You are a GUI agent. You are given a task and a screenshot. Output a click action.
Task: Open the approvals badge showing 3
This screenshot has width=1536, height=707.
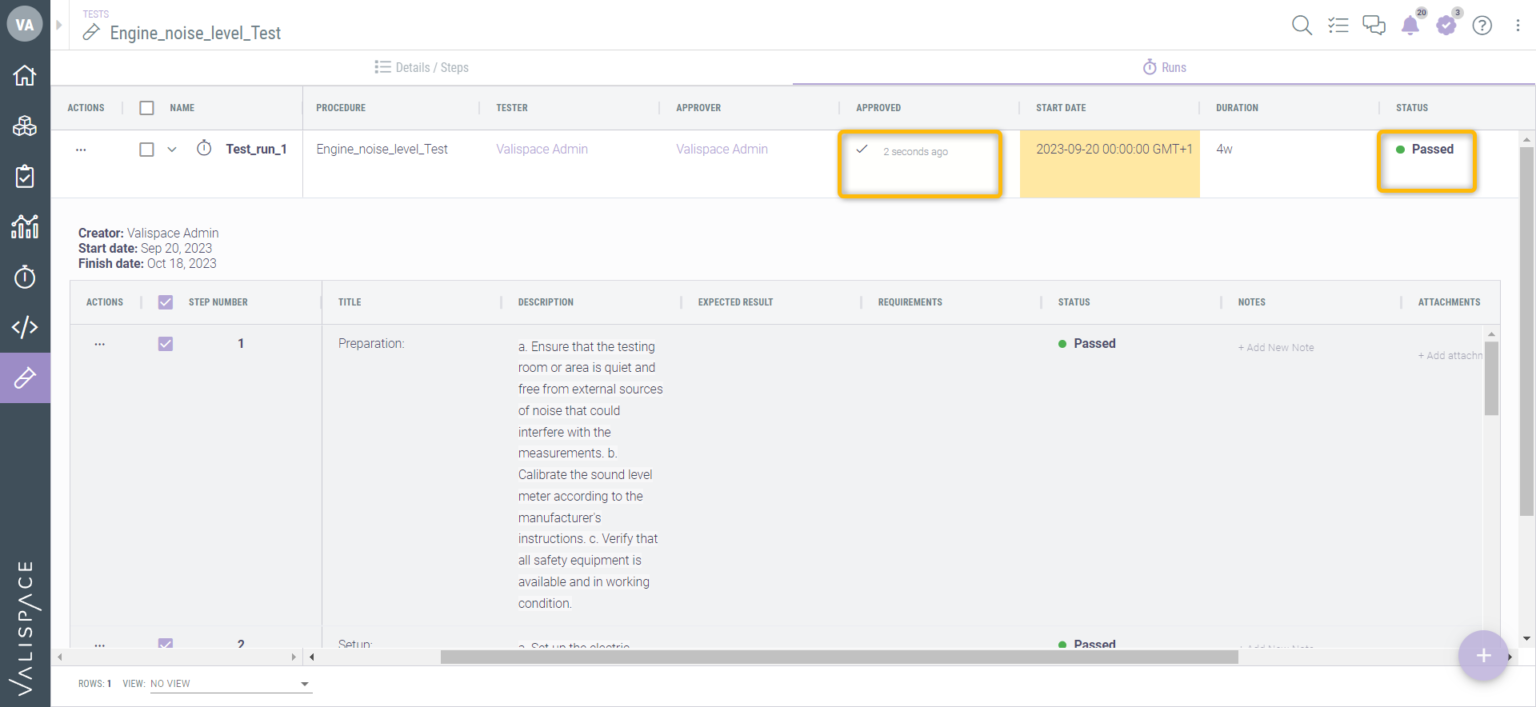click(1446, 25)
